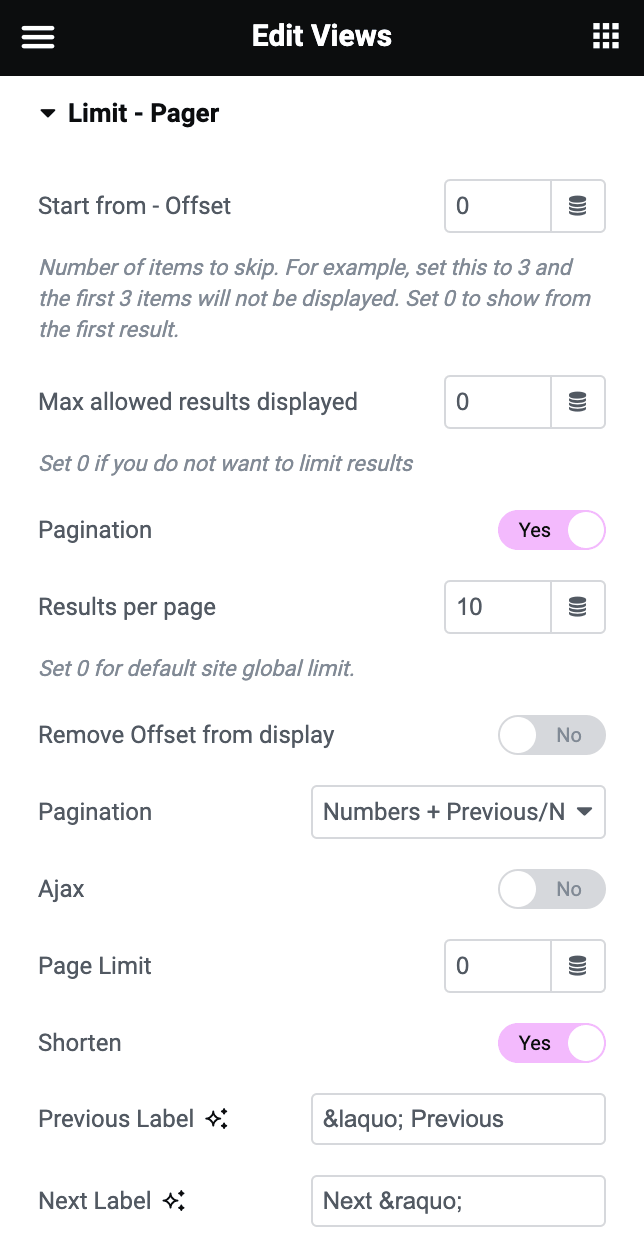Open the Pagination type dropdown
The width and height of the screenshot is (644, 1252).
pyautogui.click(x=458, y=812)
